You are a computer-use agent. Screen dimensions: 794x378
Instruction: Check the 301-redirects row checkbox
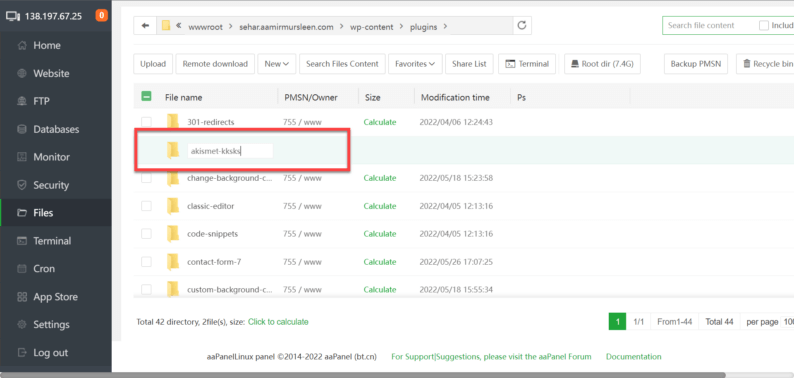[146, 122]
